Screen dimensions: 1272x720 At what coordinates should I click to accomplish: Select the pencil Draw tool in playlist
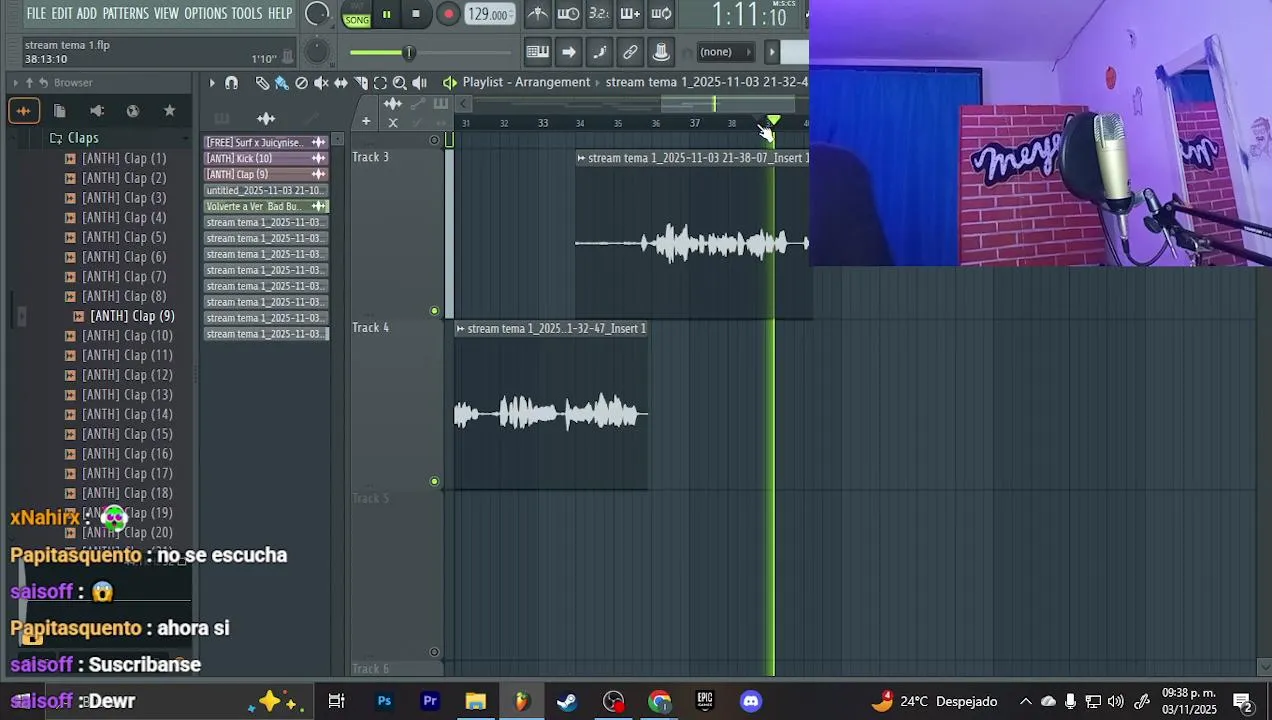click(262, 83)
